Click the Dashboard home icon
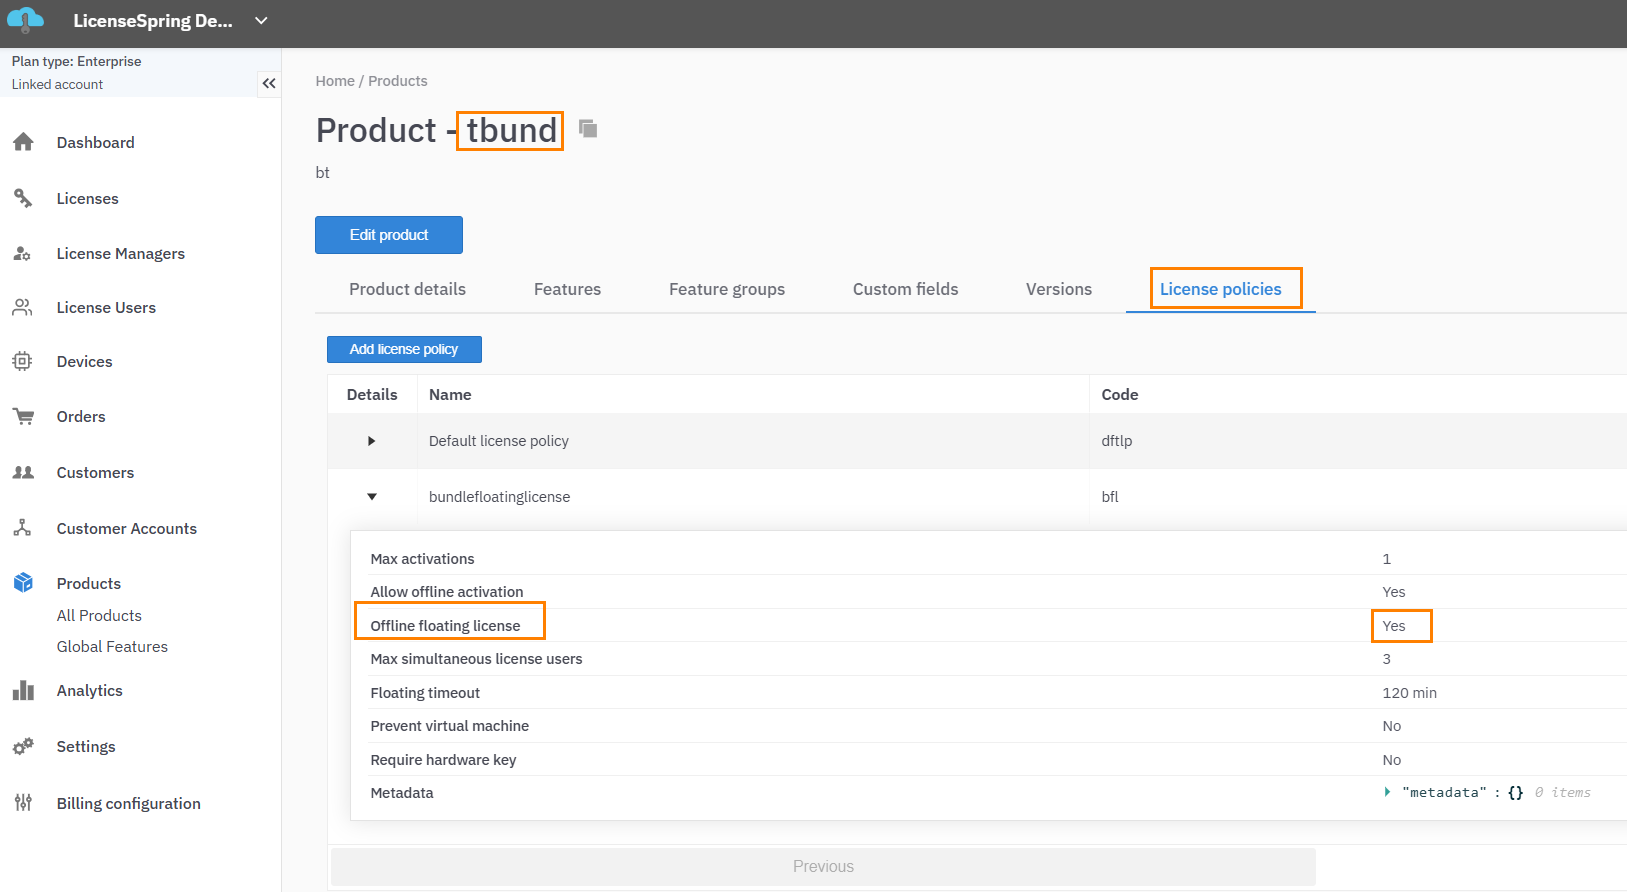The width and height of the screenshot is (1627, 892). point(23,142)
